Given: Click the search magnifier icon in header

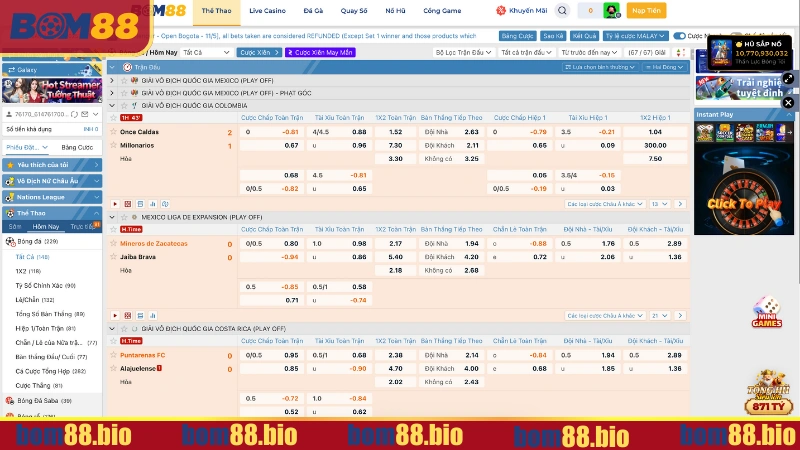Looking at the screenshot, I should click(562, 11).
